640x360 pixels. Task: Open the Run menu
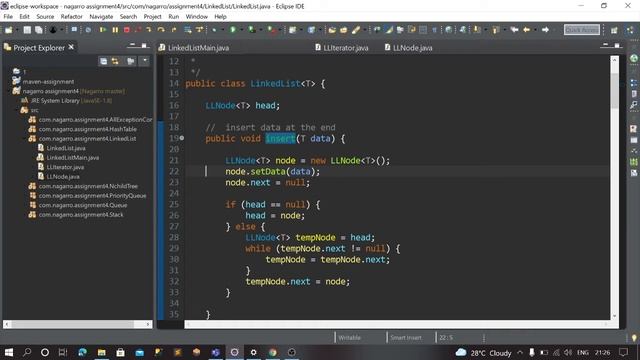tap(173, 17)
